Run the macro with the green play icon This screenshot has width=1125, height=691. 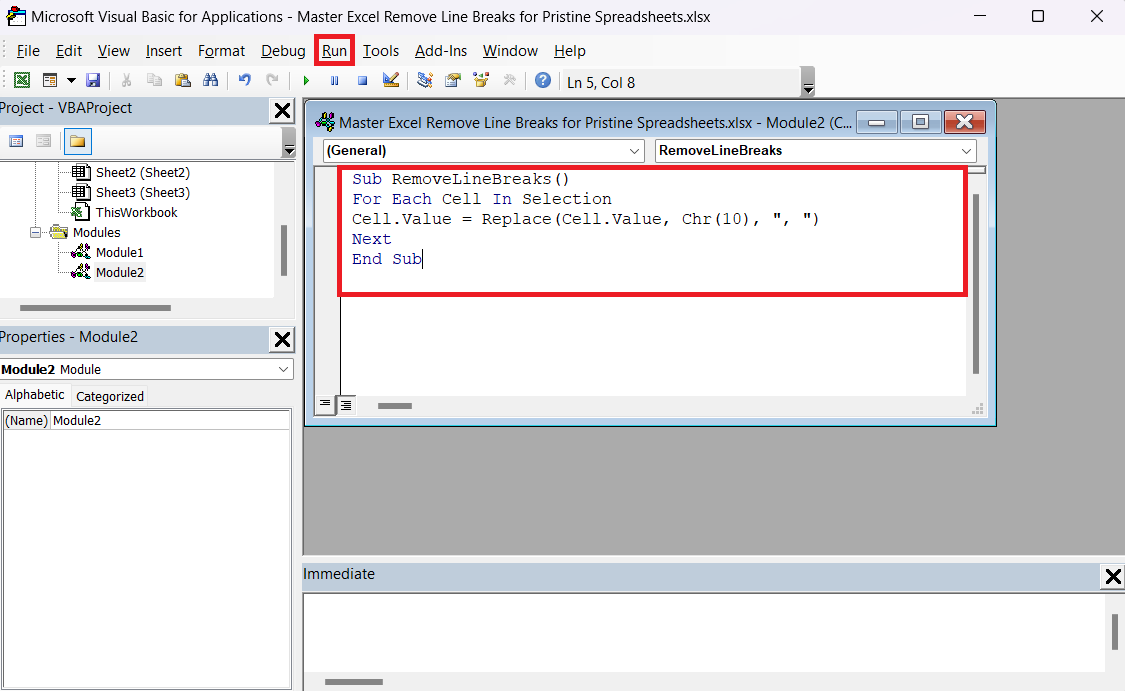click(306, 81)
